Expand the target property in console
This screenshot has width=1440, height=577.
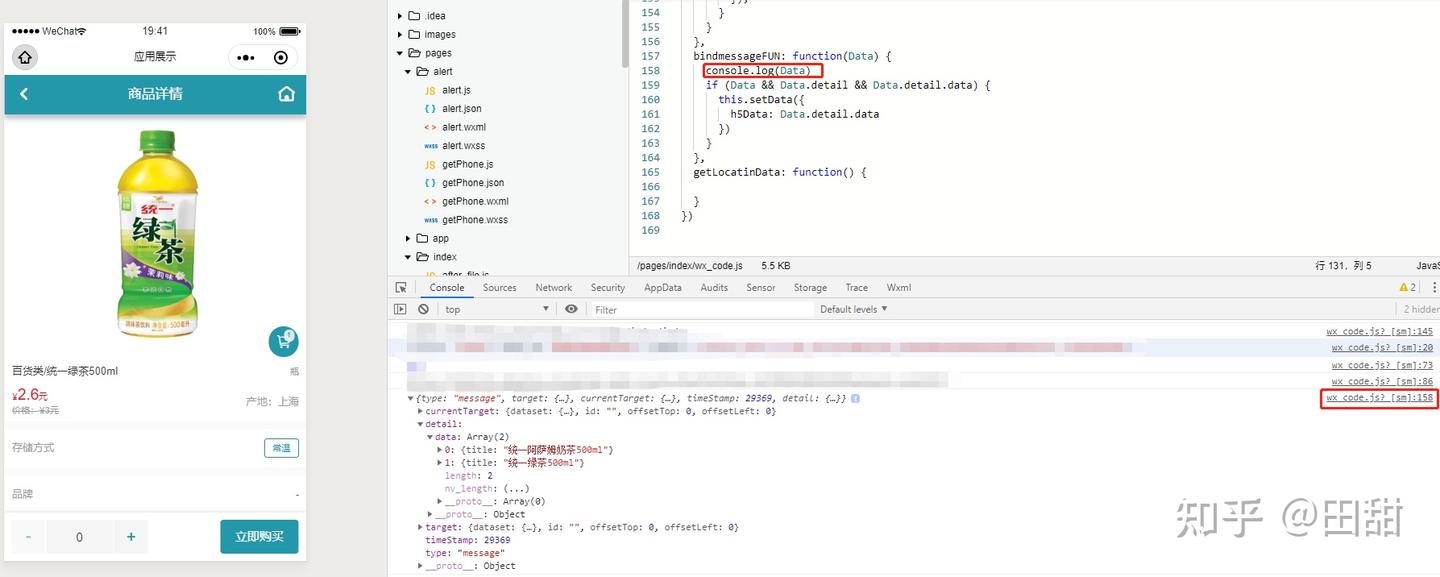[421, 527]
